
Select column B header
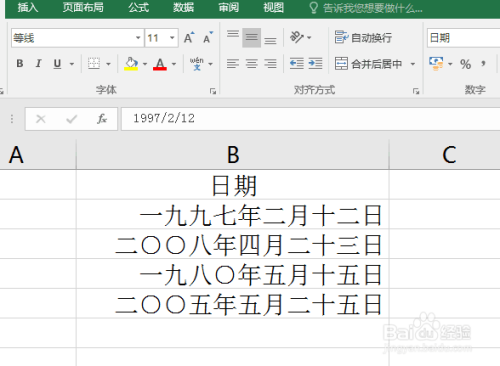click(233, 155)
